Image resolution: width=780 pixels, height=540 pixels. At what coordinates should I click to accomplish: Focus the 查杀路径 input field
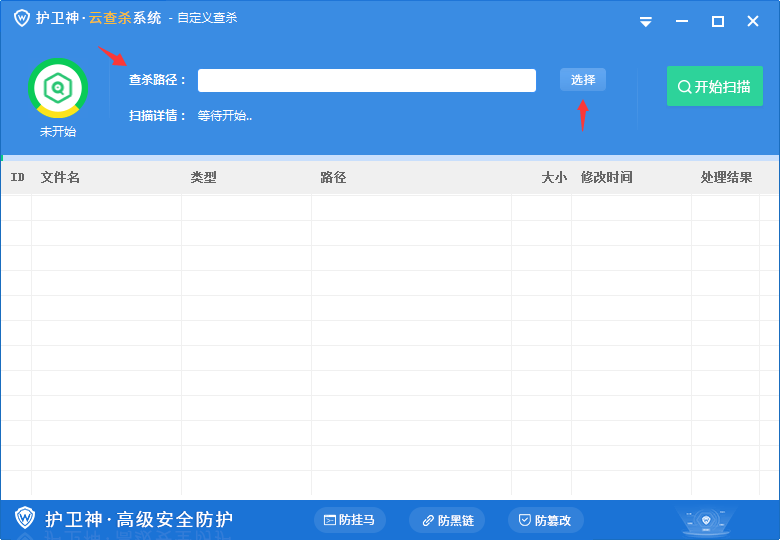coord(366,80)
